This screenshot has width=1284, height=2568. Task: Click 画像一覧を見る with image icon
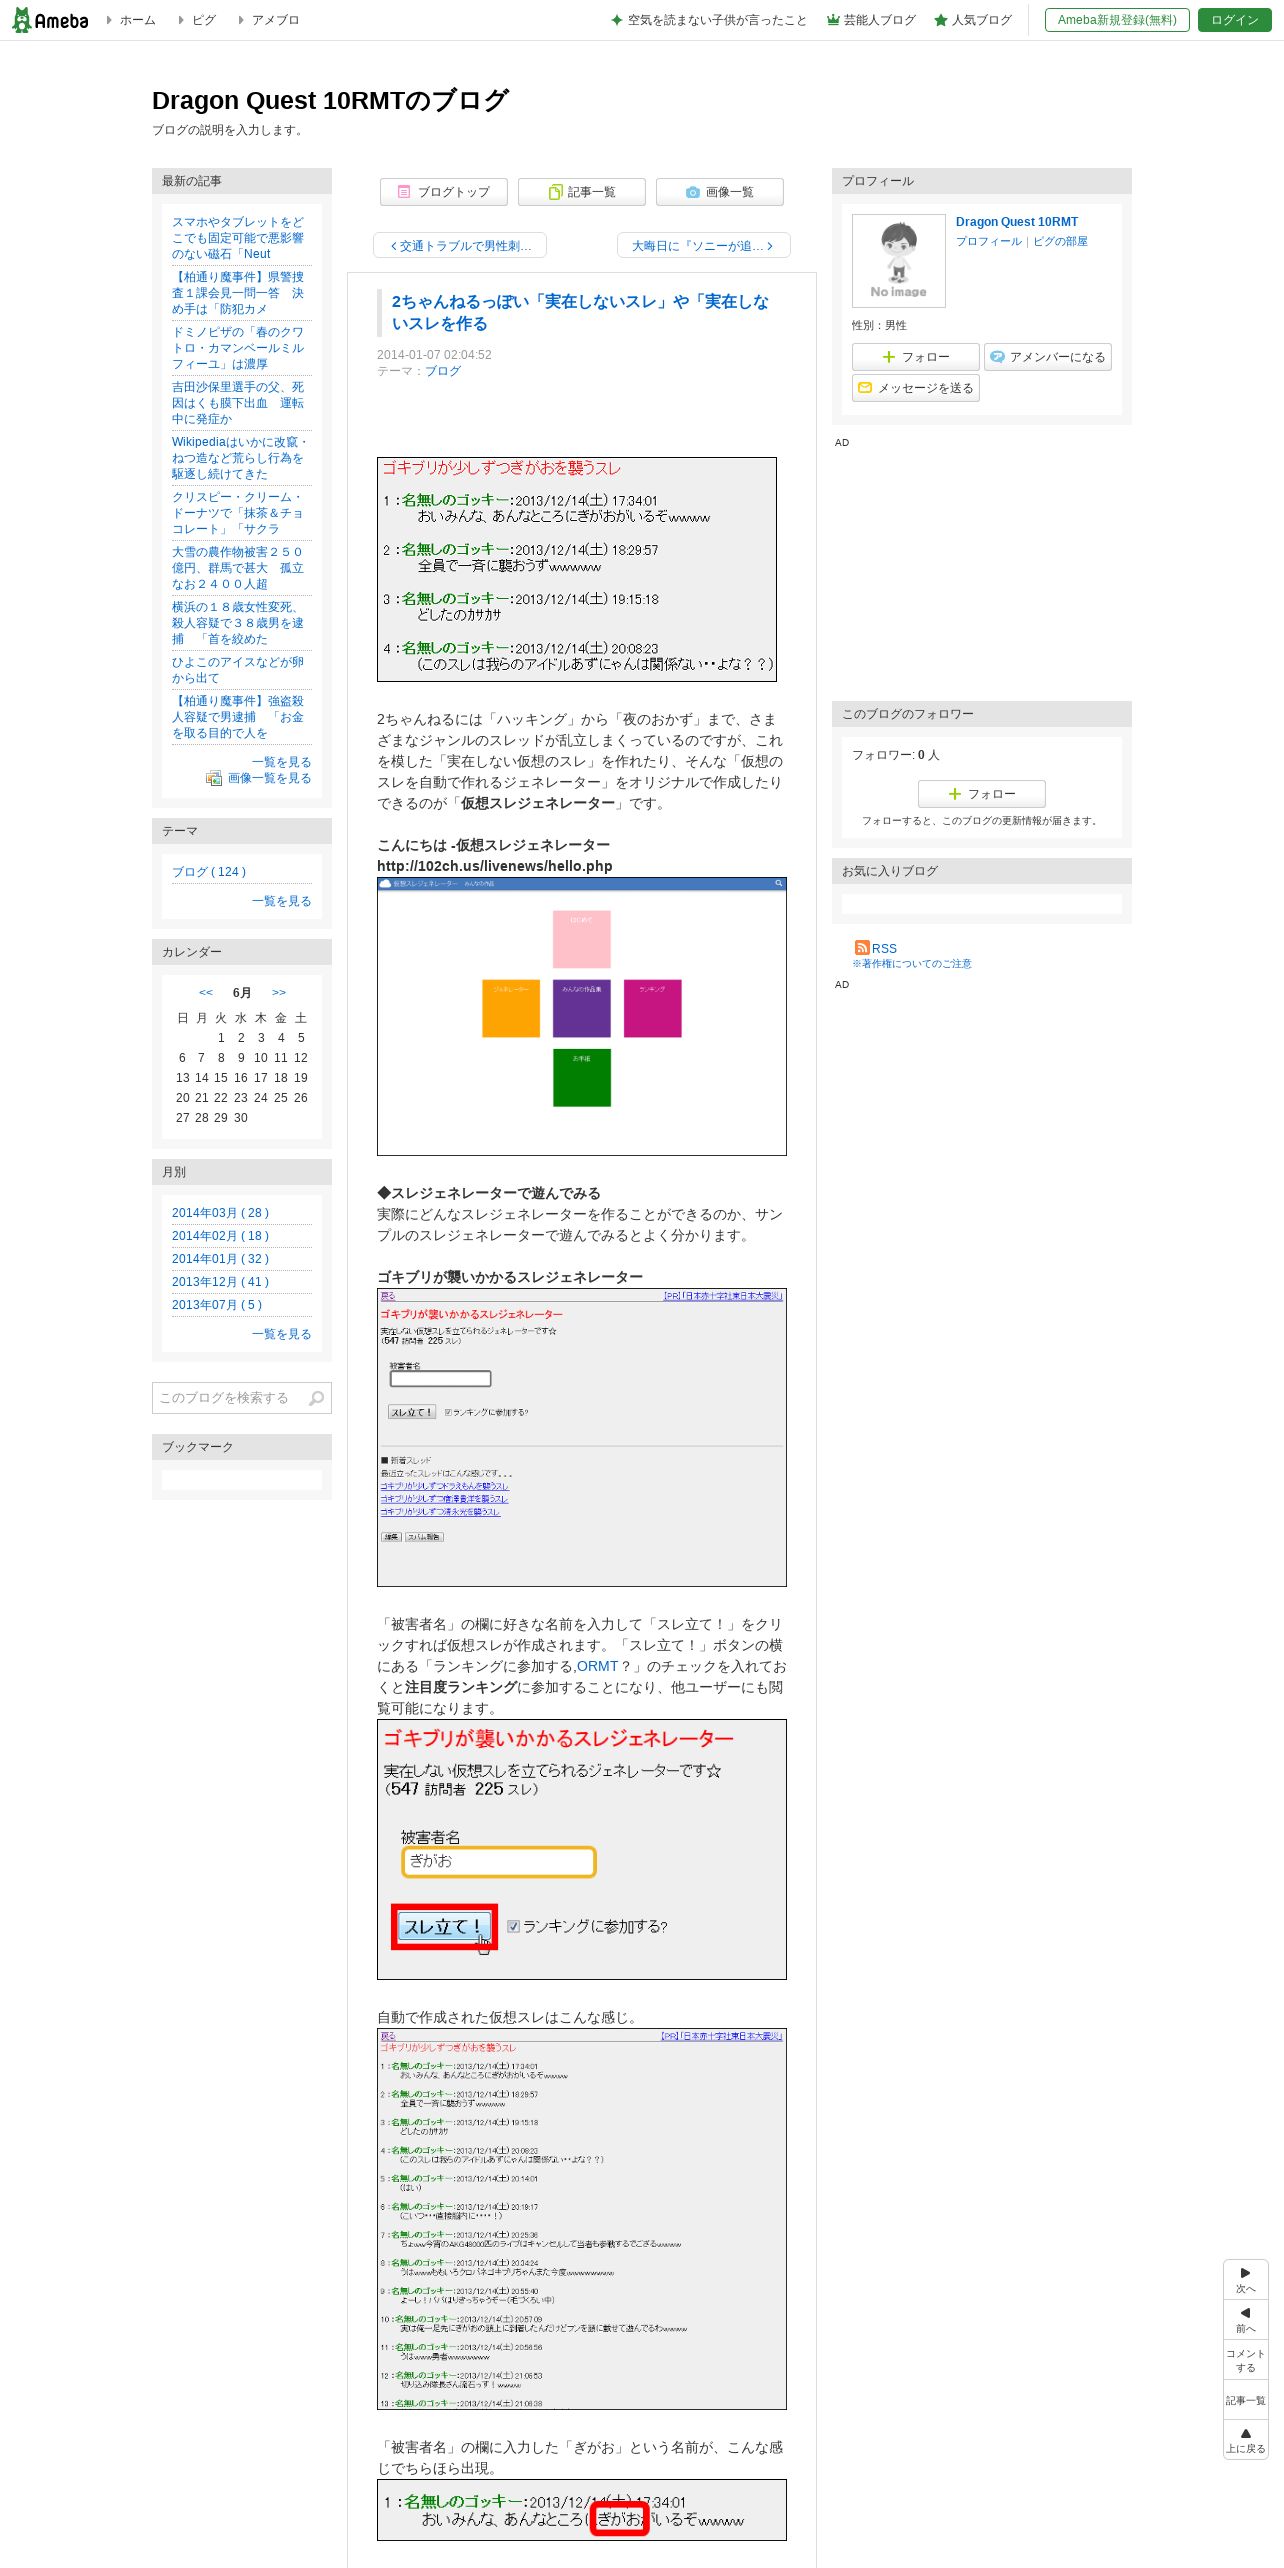259,778
